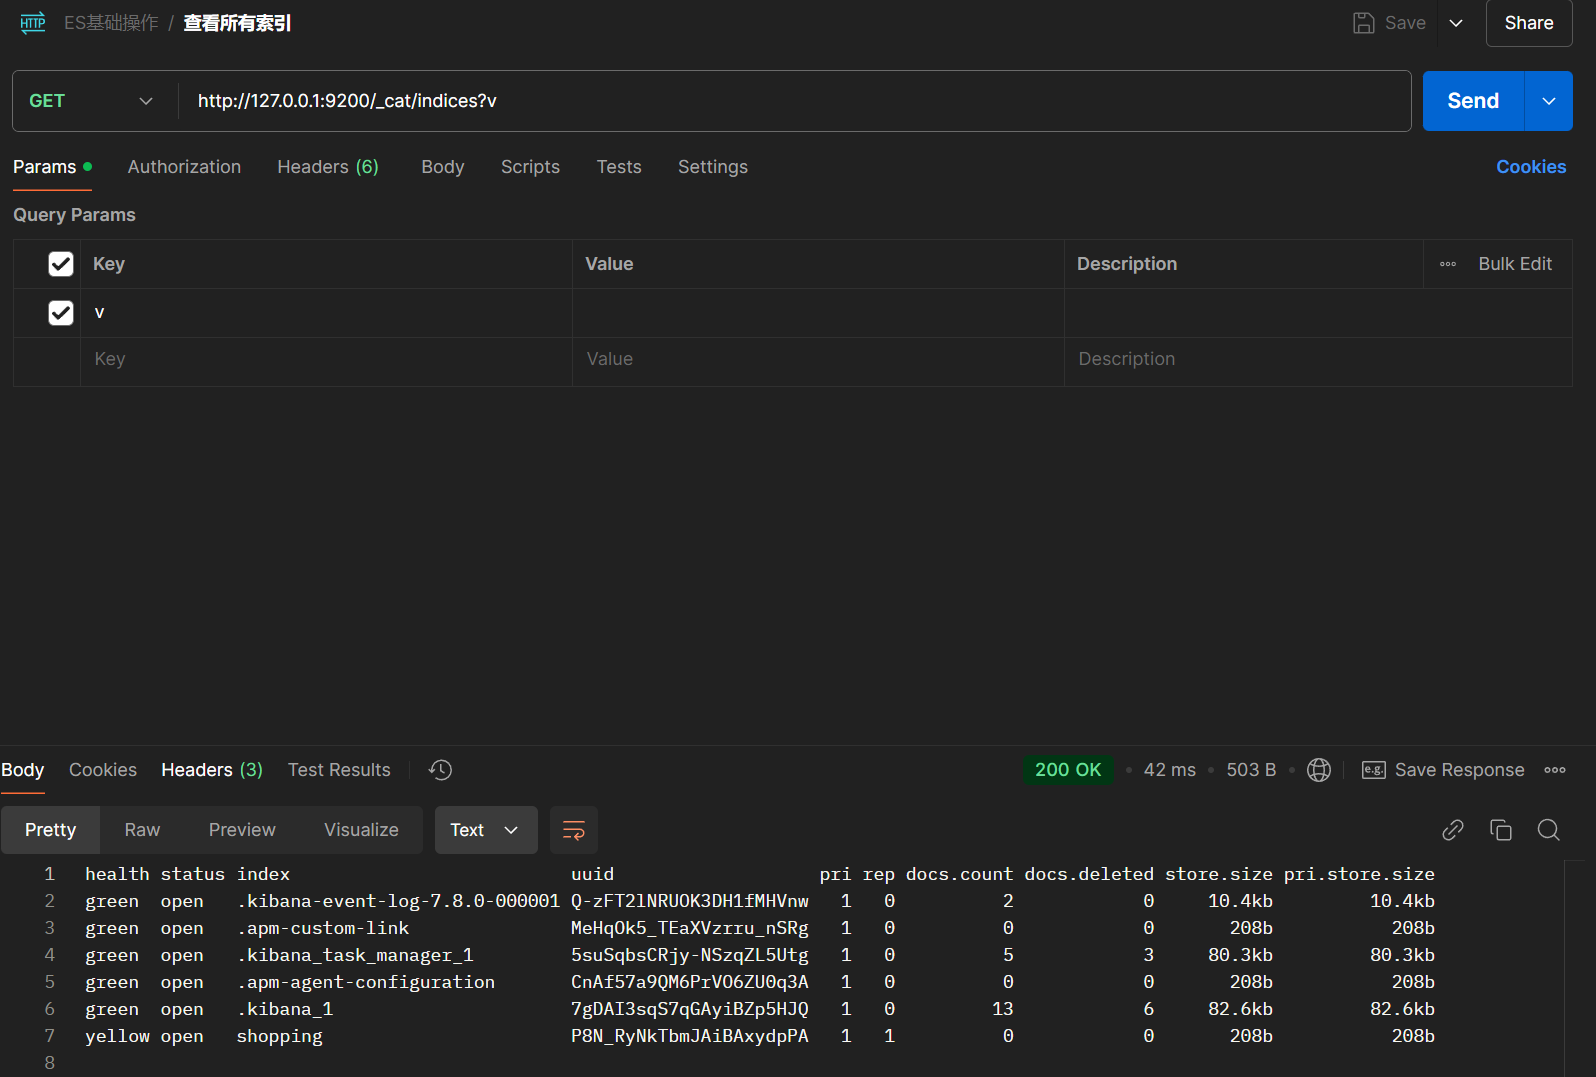Click the copy response icon

point(1500,830)
